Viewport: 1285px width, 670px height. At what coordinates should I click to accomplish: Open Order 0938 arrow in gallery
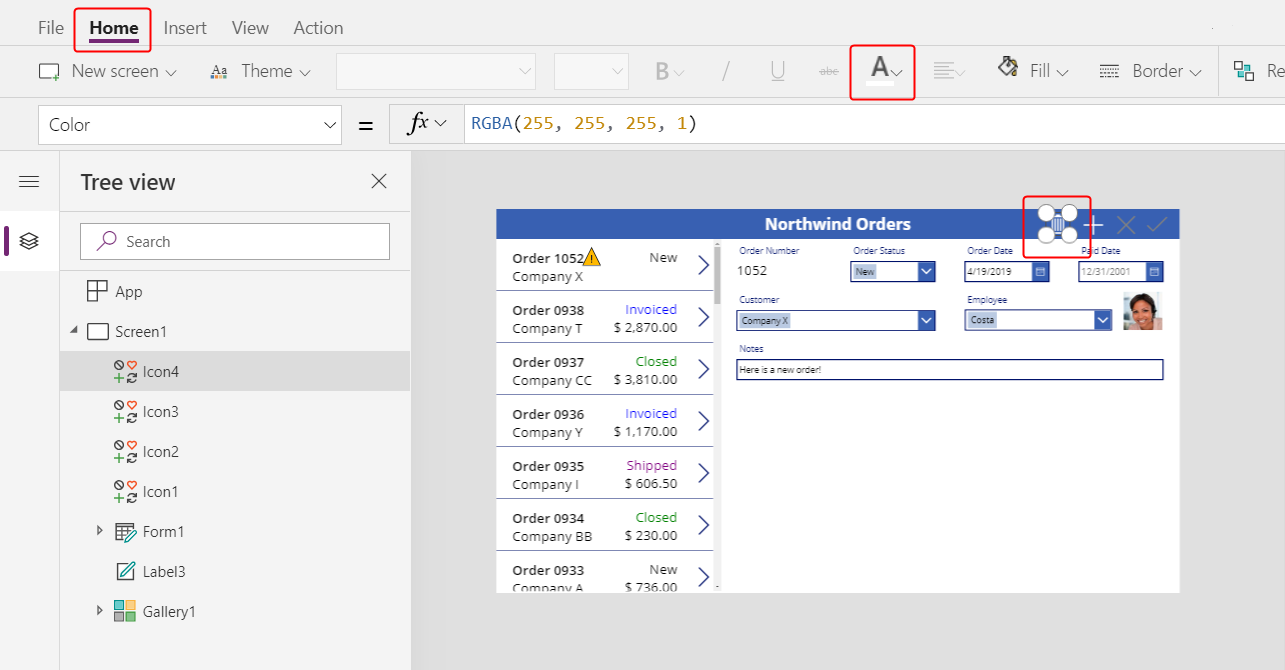coord(703,317)
